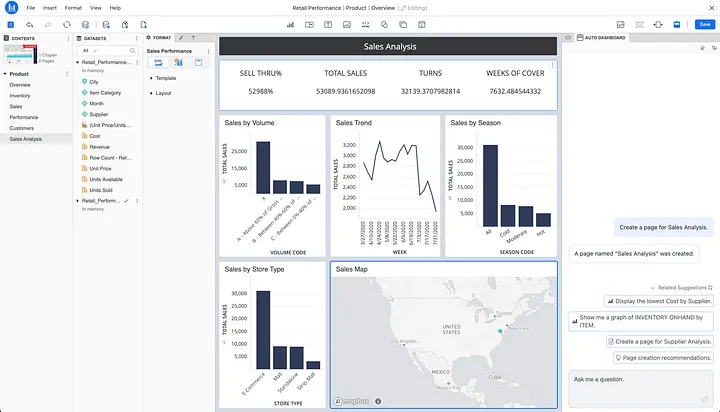Viewport: 720px width, 412px height.
Task: Select the Inventory page in Contents
Action: (x=20, y=95)
